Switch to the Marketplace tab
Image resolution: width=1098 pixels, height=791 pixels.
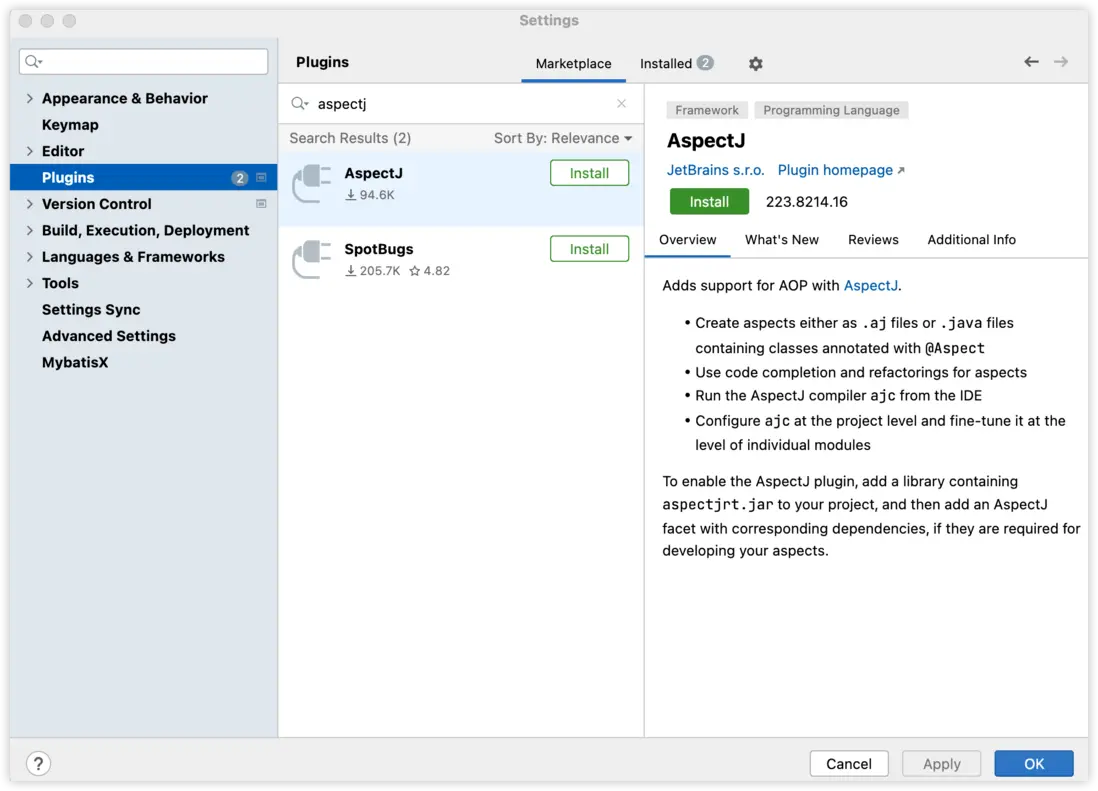click(x=573, y=64)
